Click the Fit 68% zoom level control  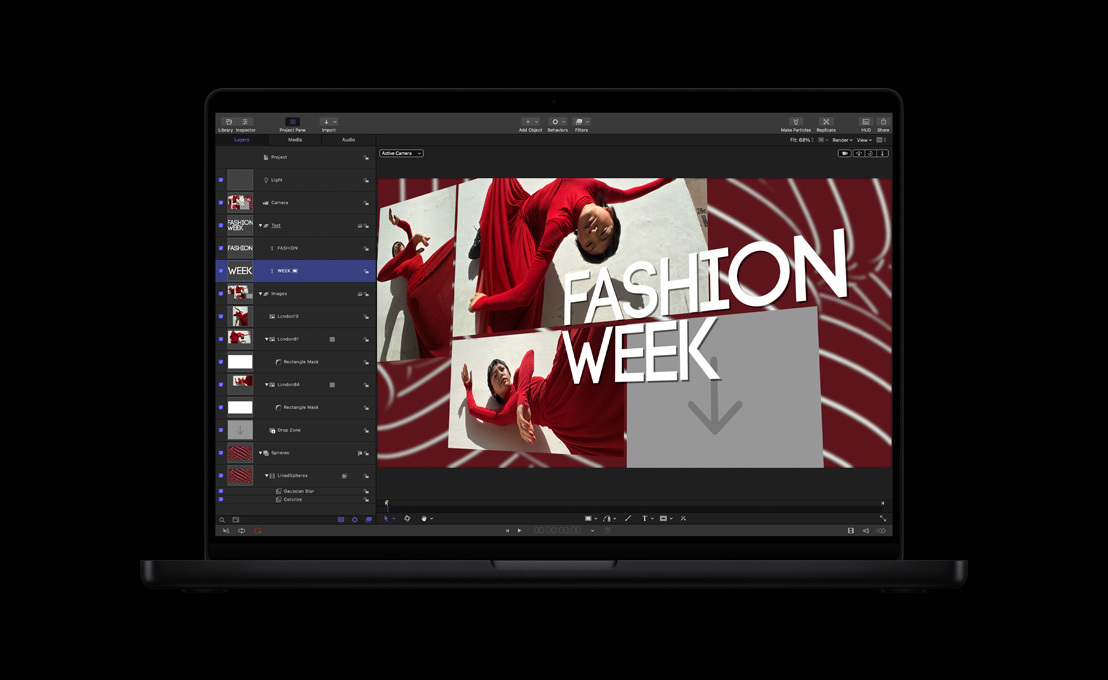pos(801,140)
